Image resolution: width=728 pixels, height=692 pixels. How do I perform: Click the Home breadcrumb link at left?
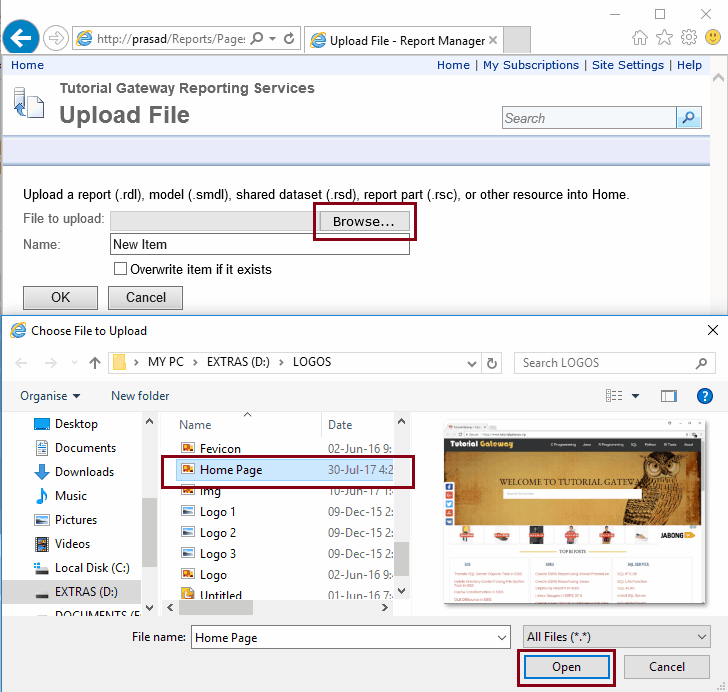27,65
